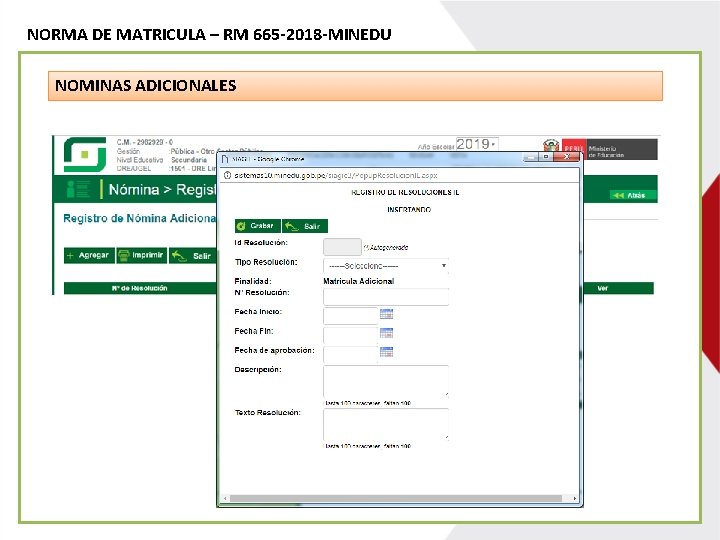Click the Imprimir button in Nómina page
The image size is (720, 540).
[141, 255]
